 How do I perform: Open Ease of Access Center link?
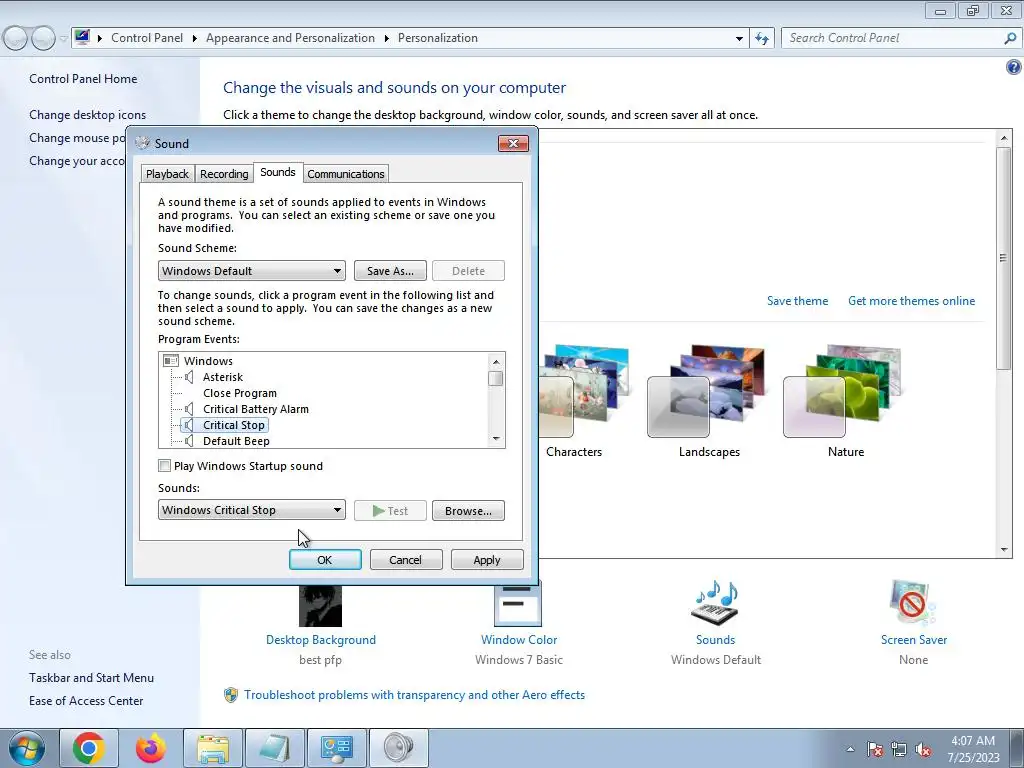86,701
